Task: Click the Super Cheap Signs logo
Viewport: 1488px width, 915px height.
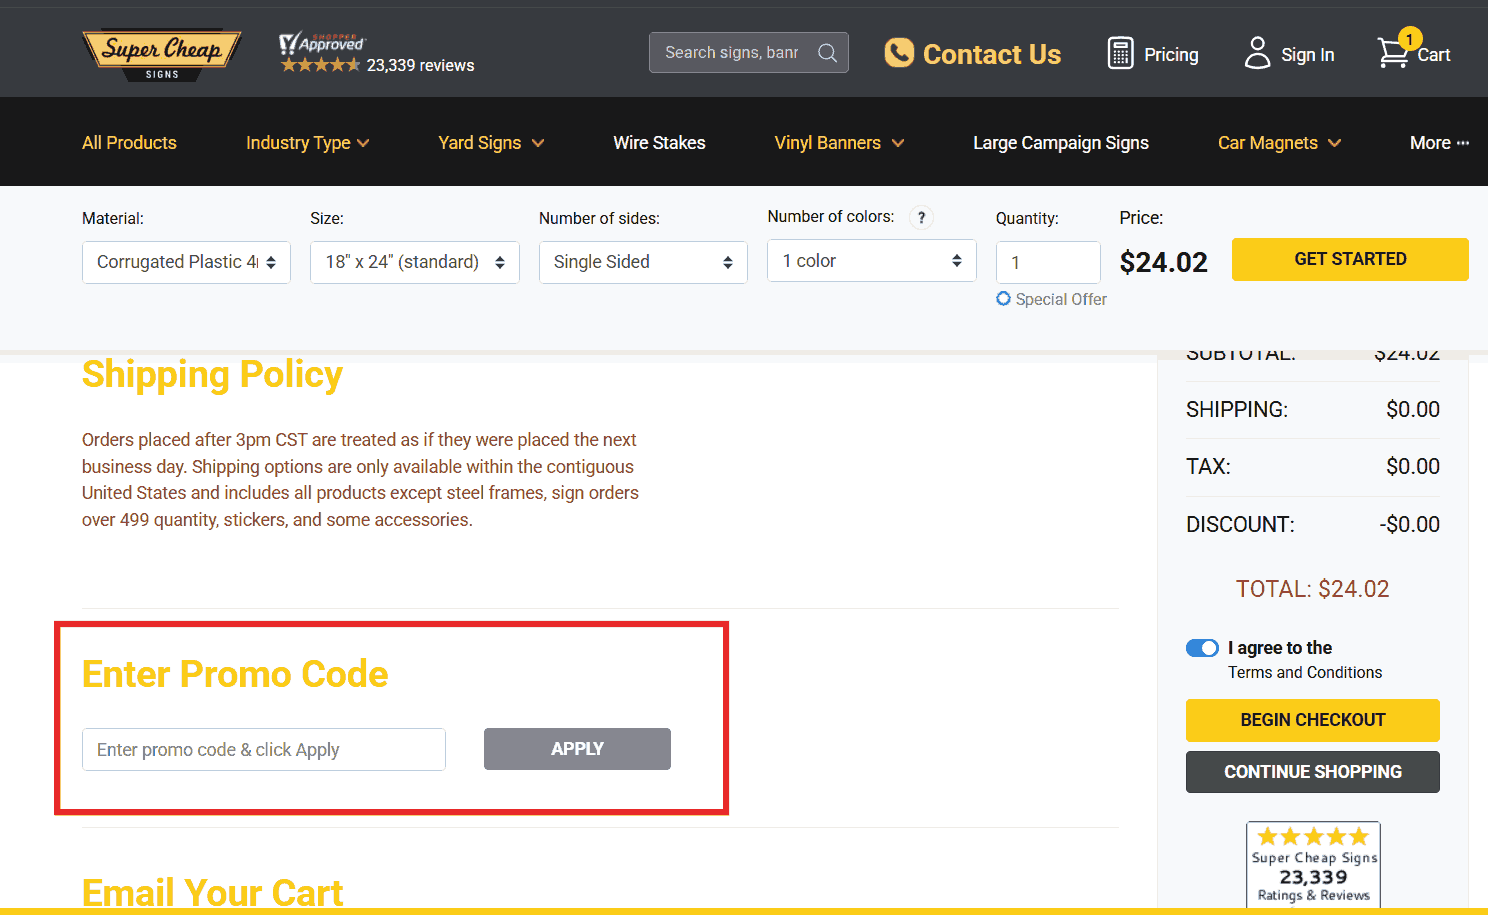Action: point(162,54)
